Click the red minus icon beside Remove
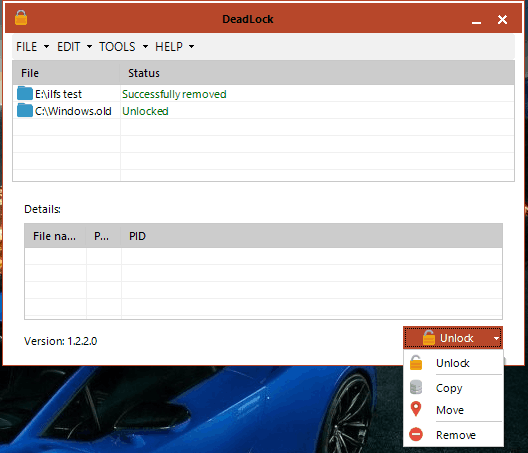The height and width of the screenshot is (453, 528). click(x=416, y=434)
